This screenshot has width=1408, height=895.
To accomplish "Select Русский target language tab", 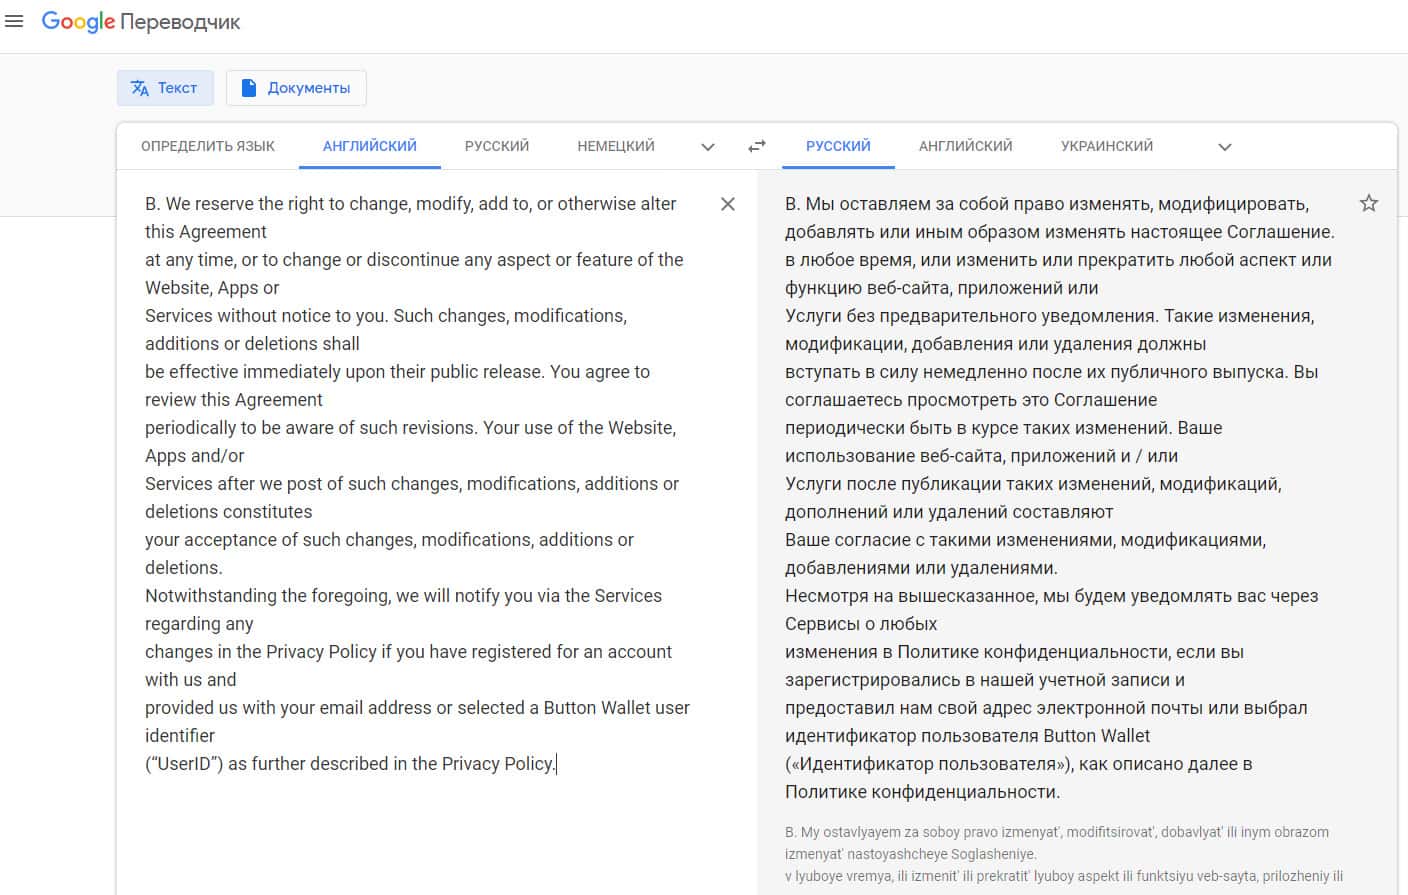I will point(838,146).
